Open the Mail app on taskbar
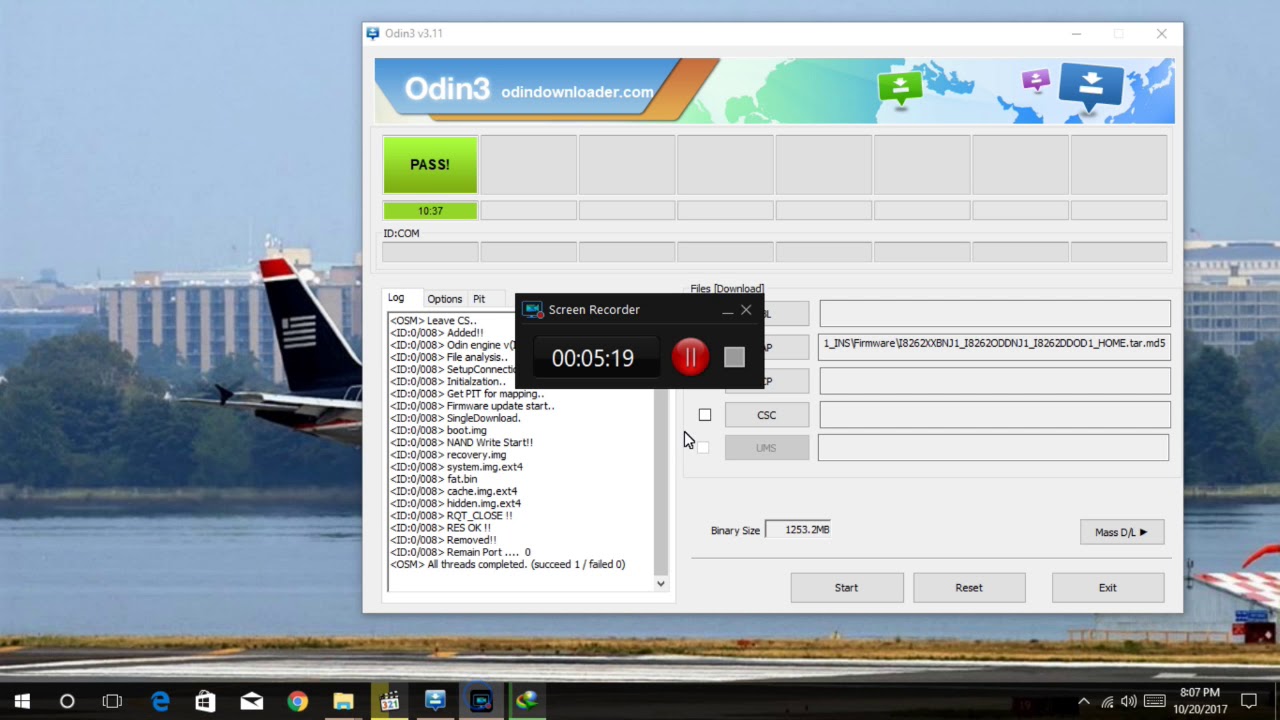 pos(251,701)
